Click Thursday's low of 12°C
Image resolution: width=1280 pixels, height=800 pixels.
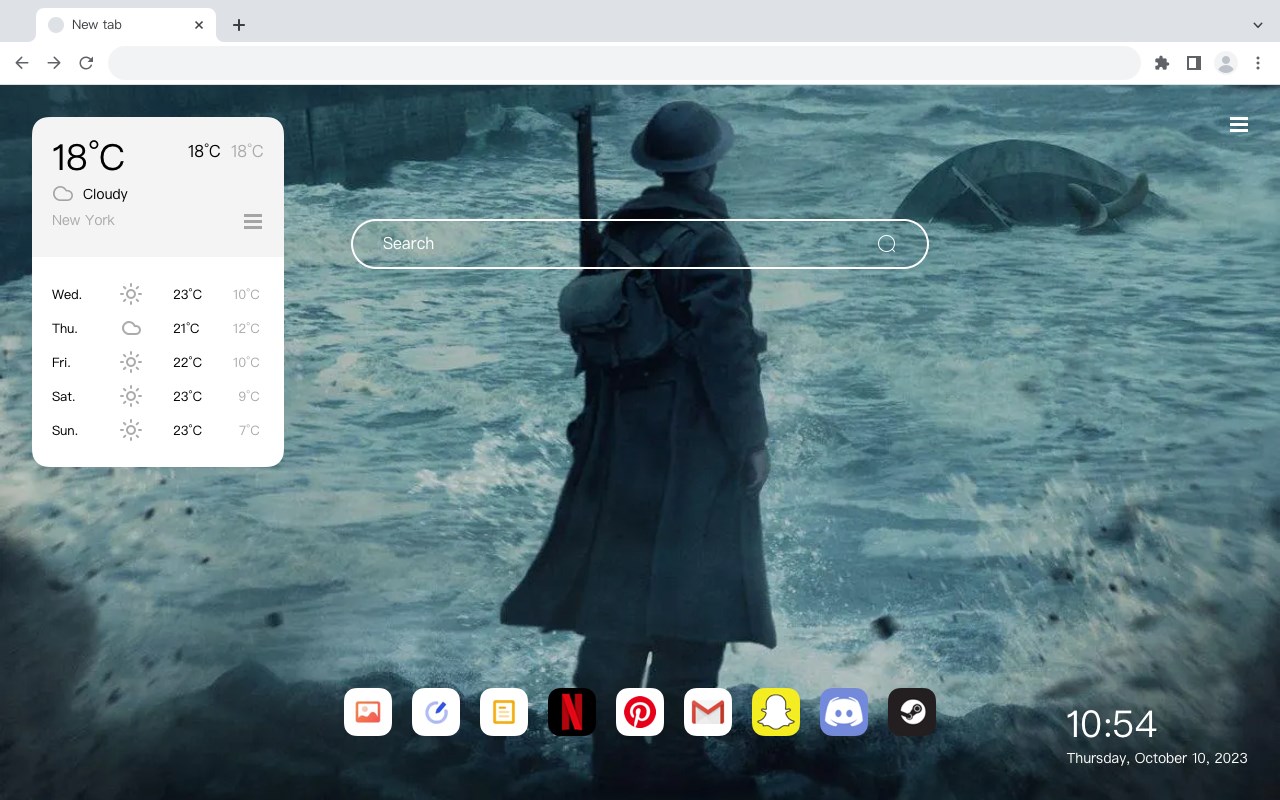tap(246, 328)
